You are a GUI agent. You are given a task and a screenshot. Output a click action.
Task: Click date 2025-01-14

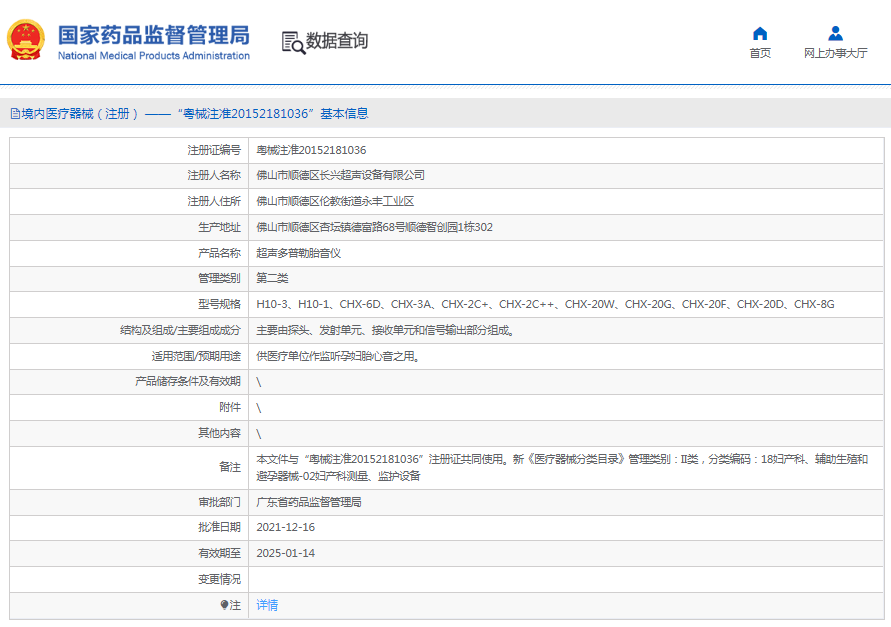[x=286, y=553]
